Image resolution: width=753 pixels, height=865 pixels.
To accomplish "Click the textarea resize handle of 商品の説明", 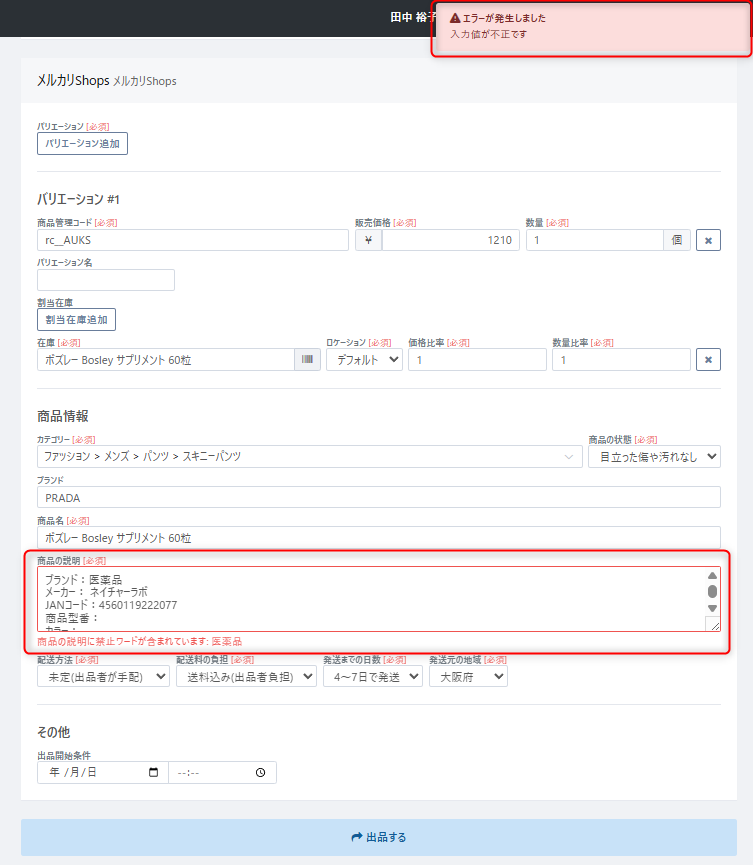I will tap(714, 625).
